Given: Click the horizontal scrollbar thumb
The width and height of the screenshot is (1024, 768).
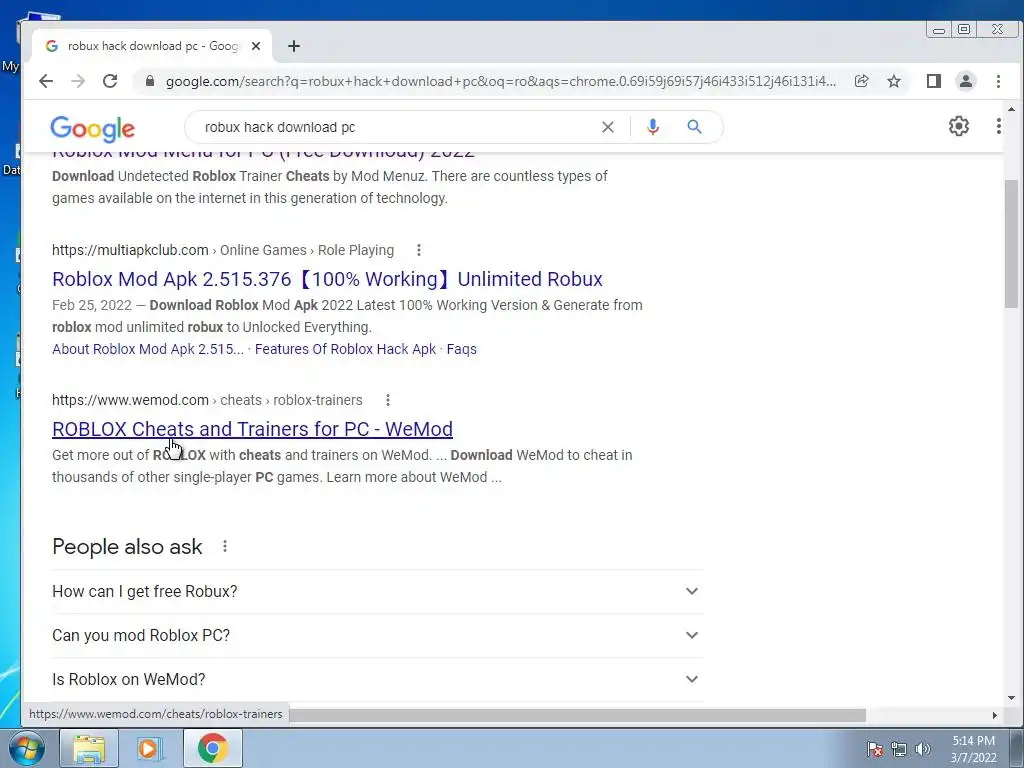Looking at the screenshot, I should click(x=578, y=715).
